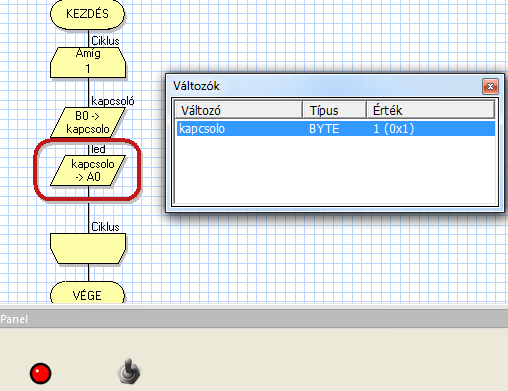This screenshot has width=508, height=391.
Task: Select the kapcsolo -> A0 output block
Action: pyautogui.click(x=88, y=170)
